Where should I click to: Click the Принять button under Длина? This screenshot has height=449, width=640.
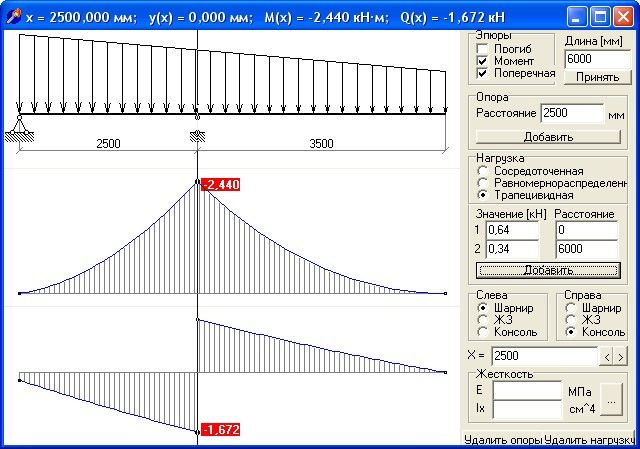tap(598, 77)
